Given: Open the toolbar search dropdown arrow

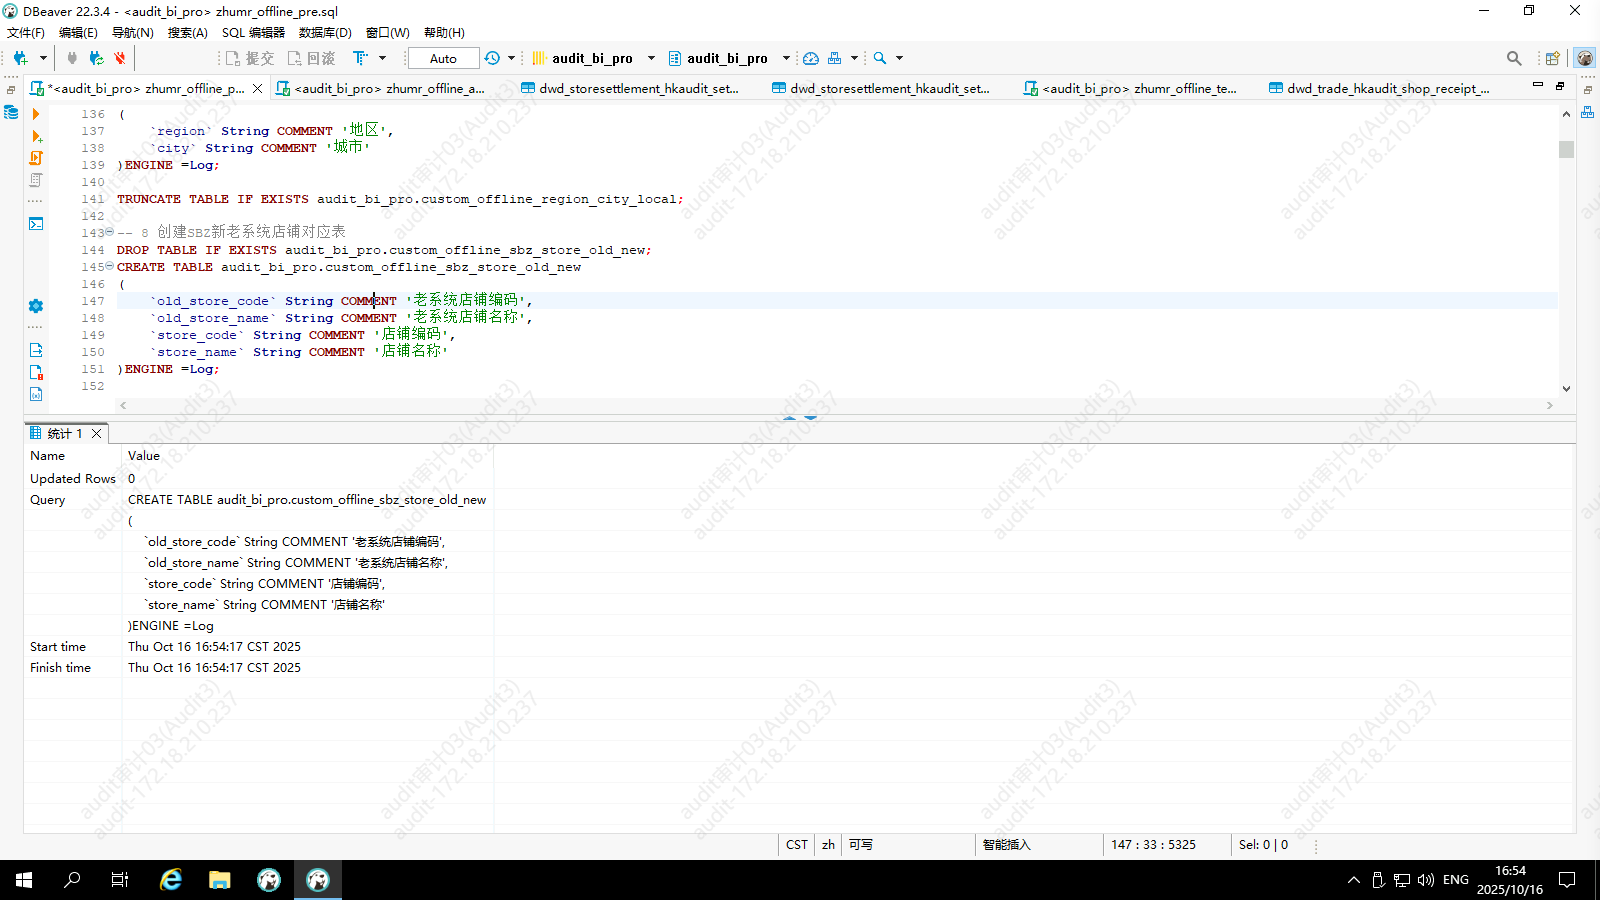Looking at the screenshot, I should pyautogui.click(x=899, y=58).
